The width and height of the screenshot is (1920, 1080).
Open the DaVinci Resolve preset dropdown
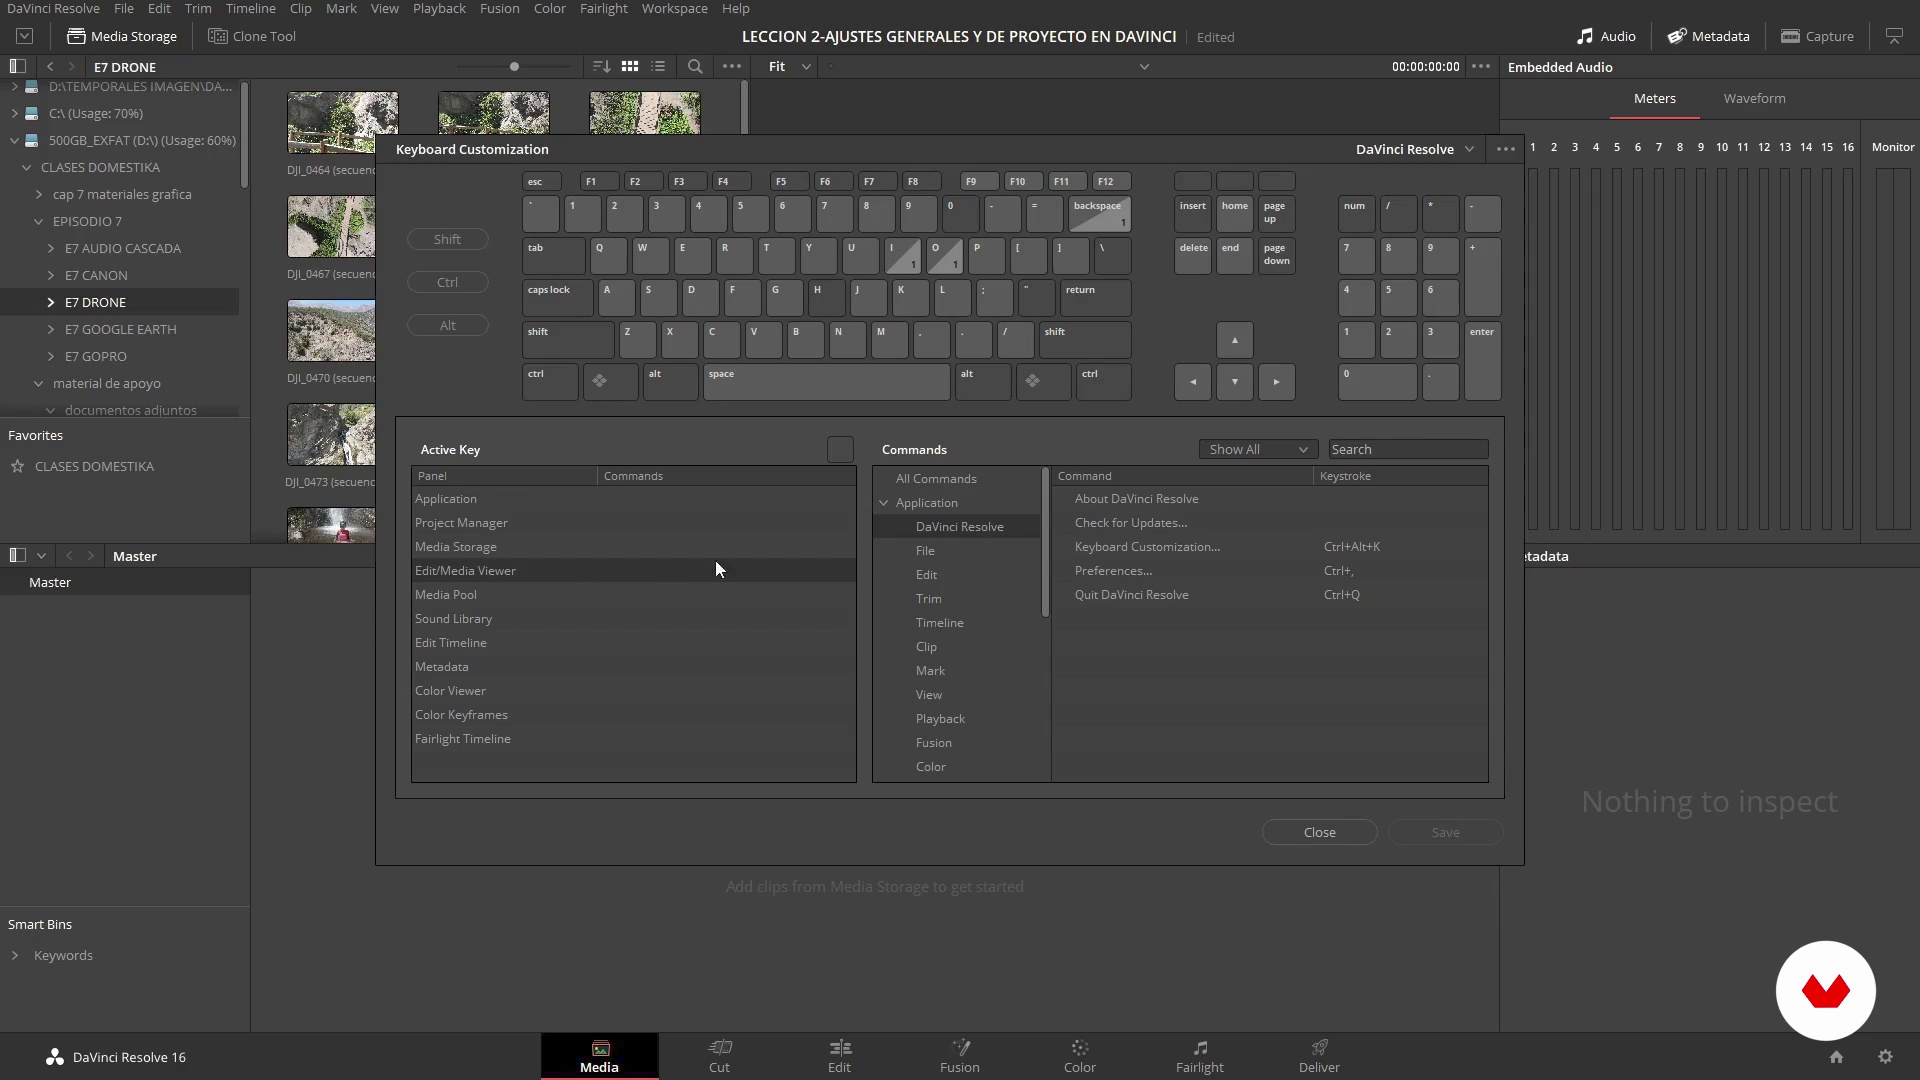click(x=1414, y=149)
